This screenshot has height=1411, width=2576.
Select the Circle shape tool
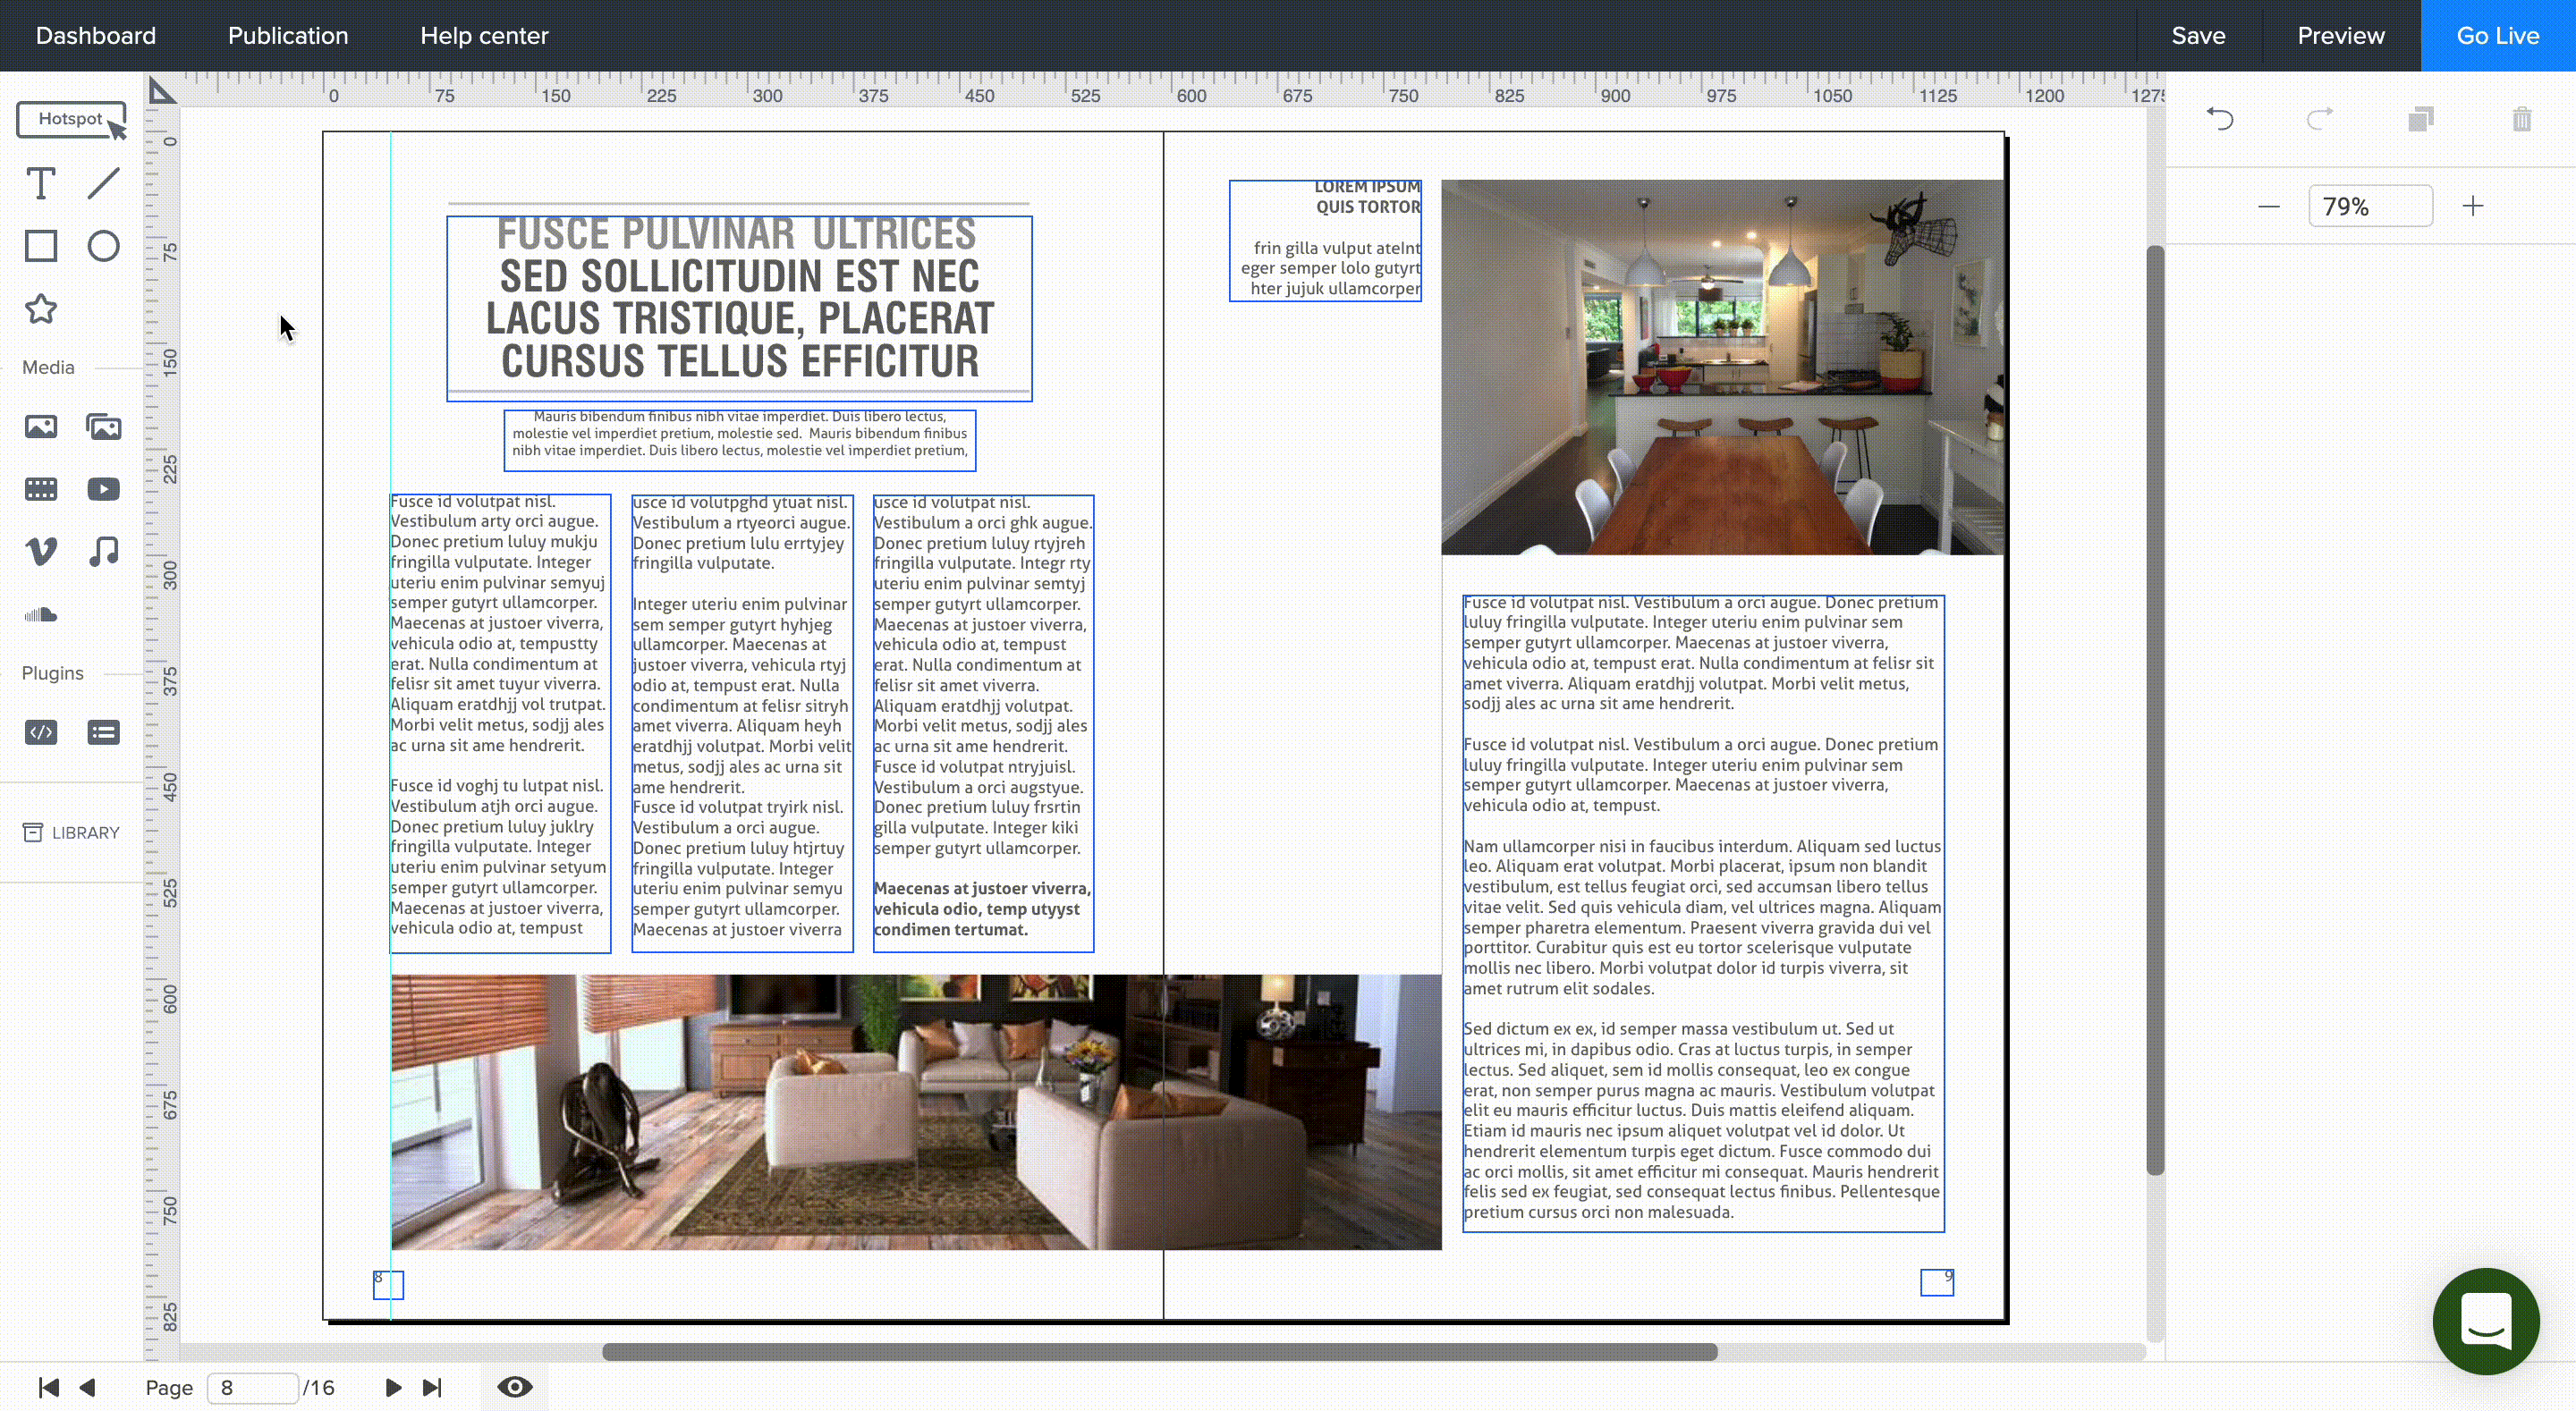click(x=103, y=246)
